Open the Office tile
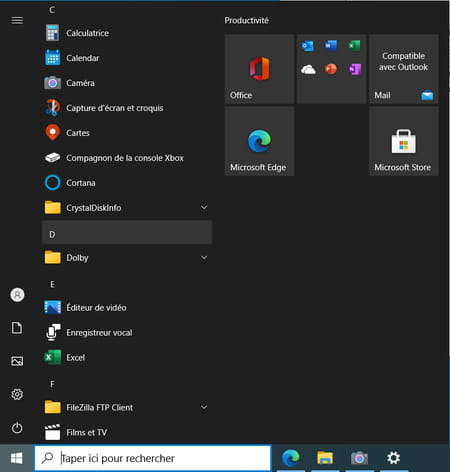450x472 pixels. click(259, 69)
